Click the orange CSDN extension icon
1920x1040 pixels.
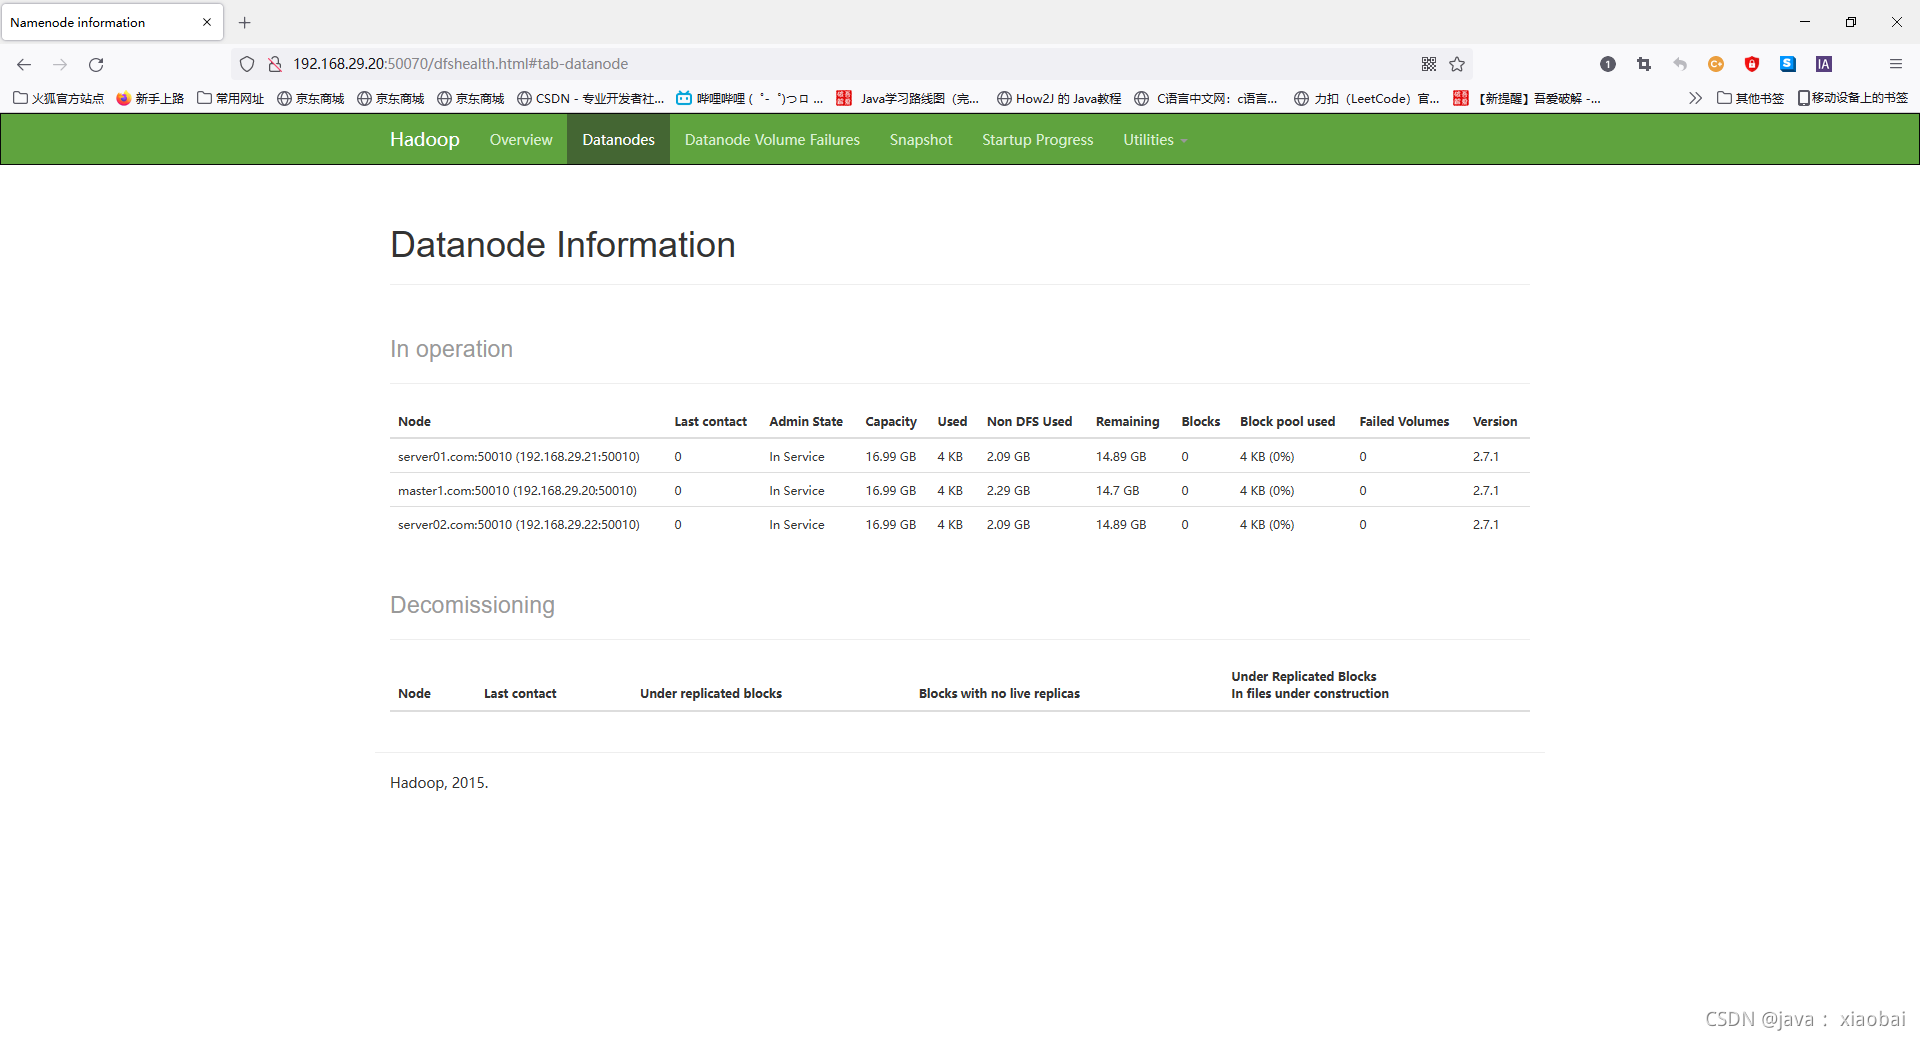pyautogui.click(x=1716, y=64)
